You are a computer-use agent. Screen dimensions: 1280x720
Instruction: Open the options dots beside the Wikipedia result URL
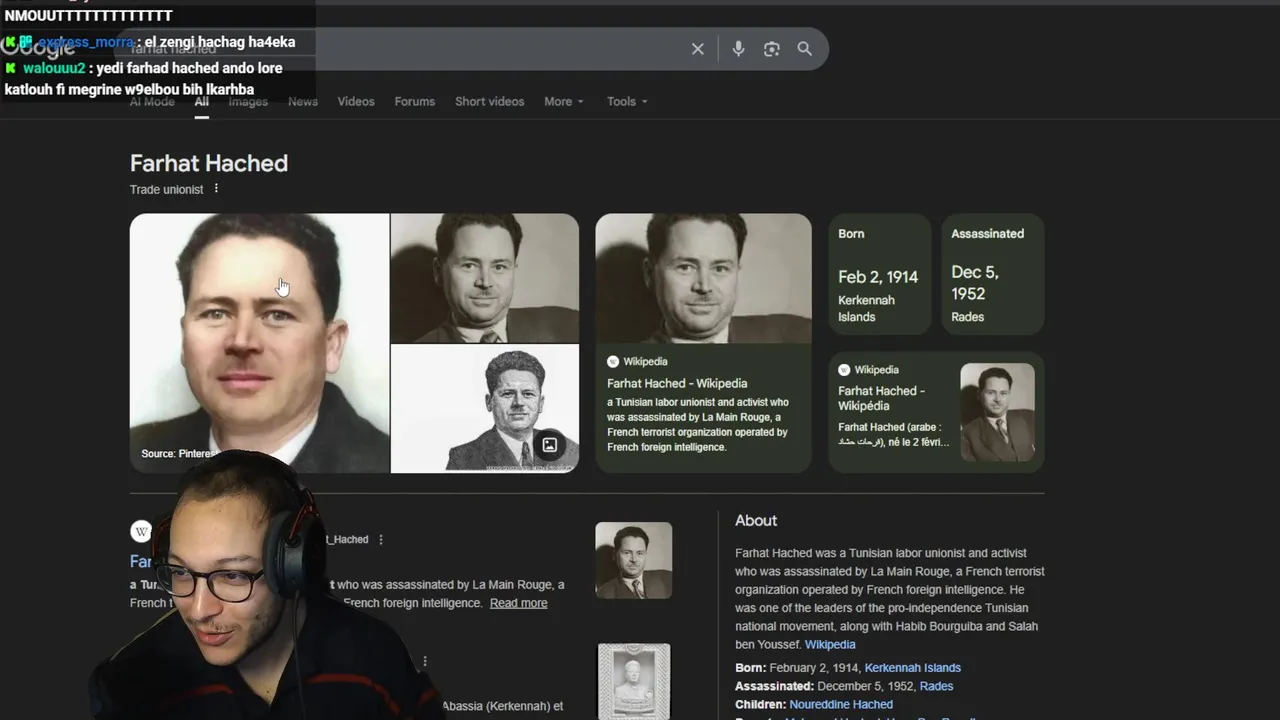[x=380, y=540]
